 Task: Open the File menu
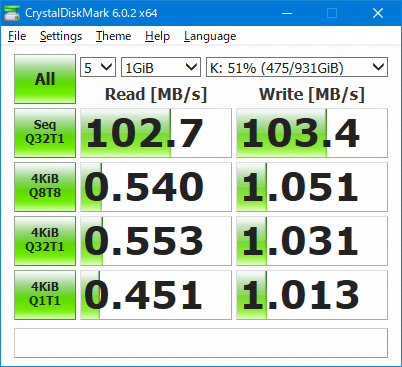17,36
